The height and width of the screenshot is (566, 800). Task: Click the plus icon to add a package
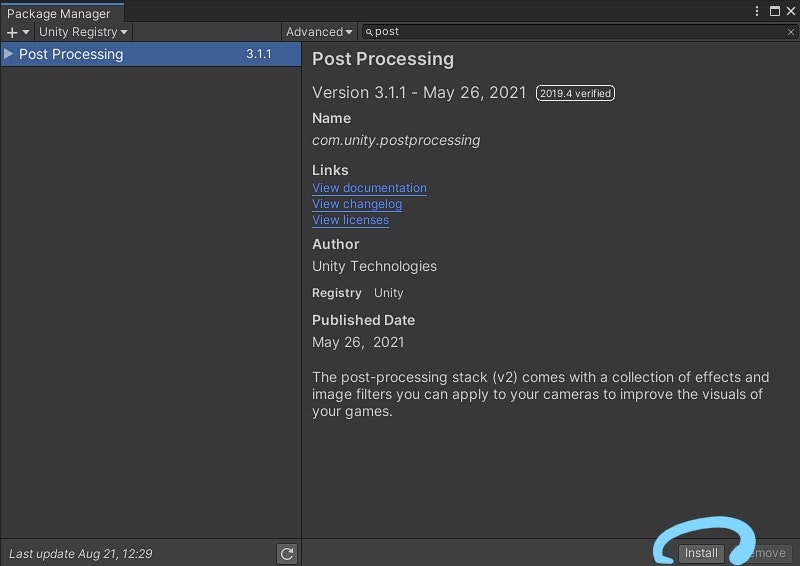12,33
